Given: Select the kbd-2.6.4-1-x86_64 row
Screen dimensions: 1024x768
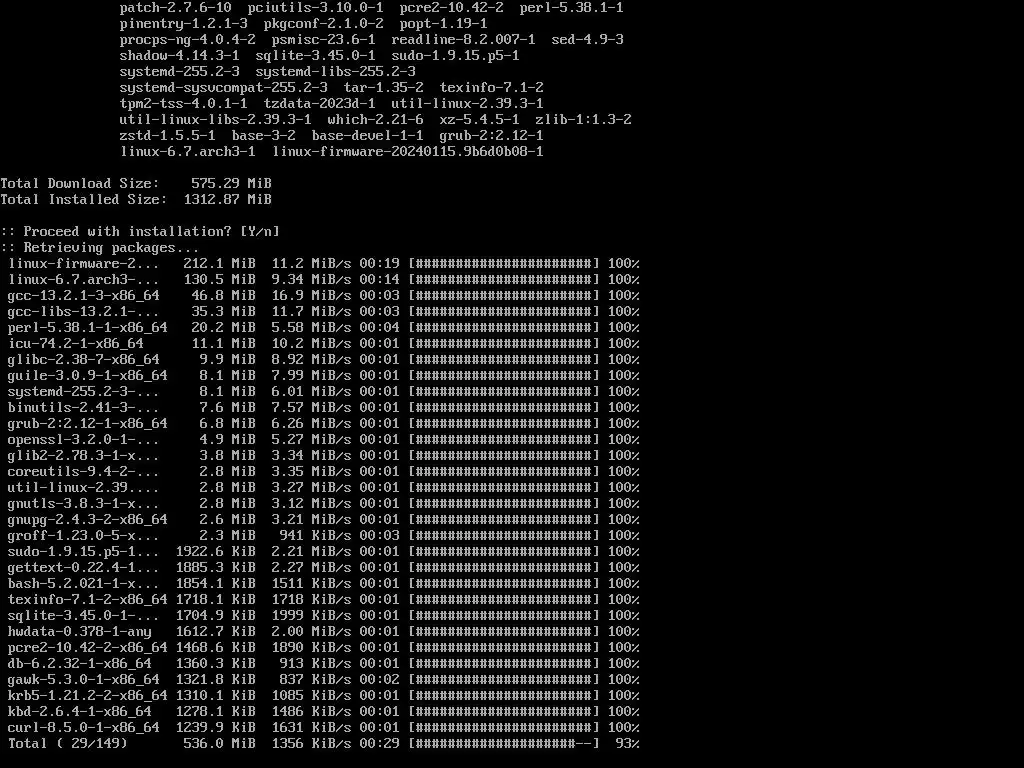Looking at the screenshot, I should pos(323,711).
